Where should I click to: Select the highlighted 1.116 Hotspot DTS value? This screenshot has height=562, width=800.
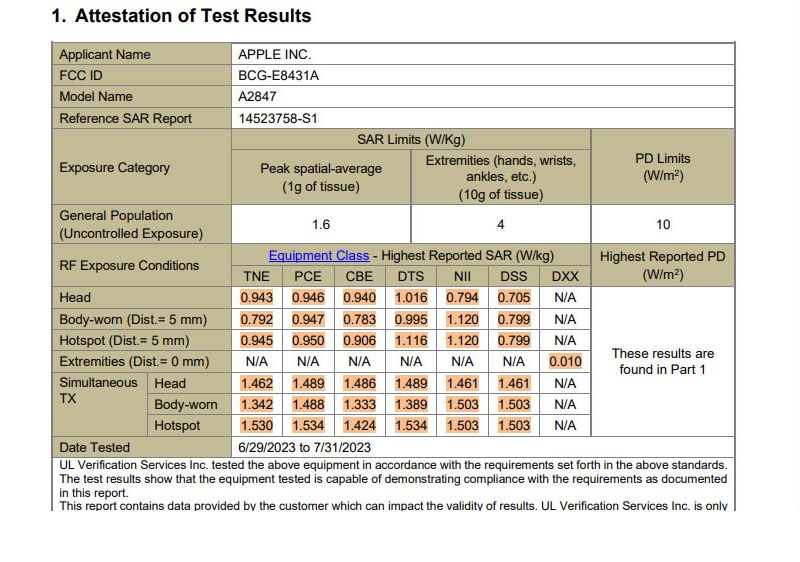(411, 340)
